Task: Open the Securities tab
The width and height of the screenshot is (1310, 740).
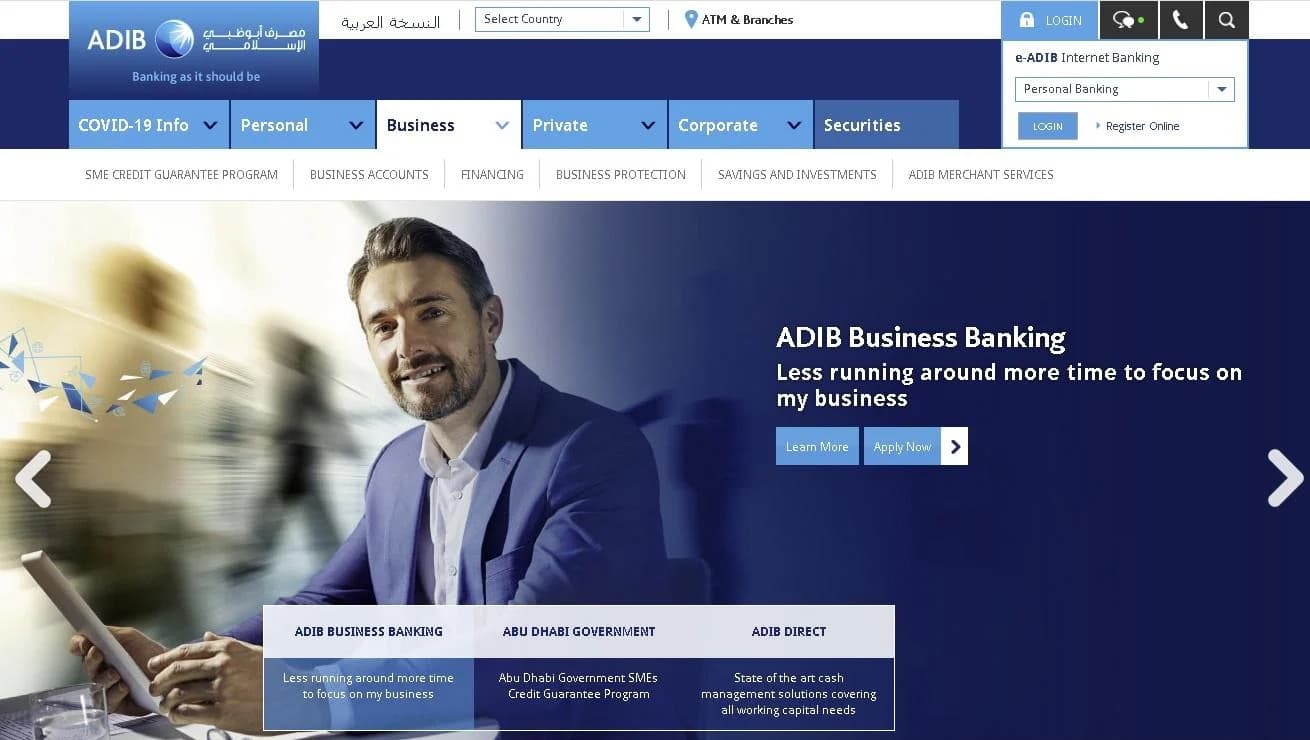Action: click(x=886, y=125)
